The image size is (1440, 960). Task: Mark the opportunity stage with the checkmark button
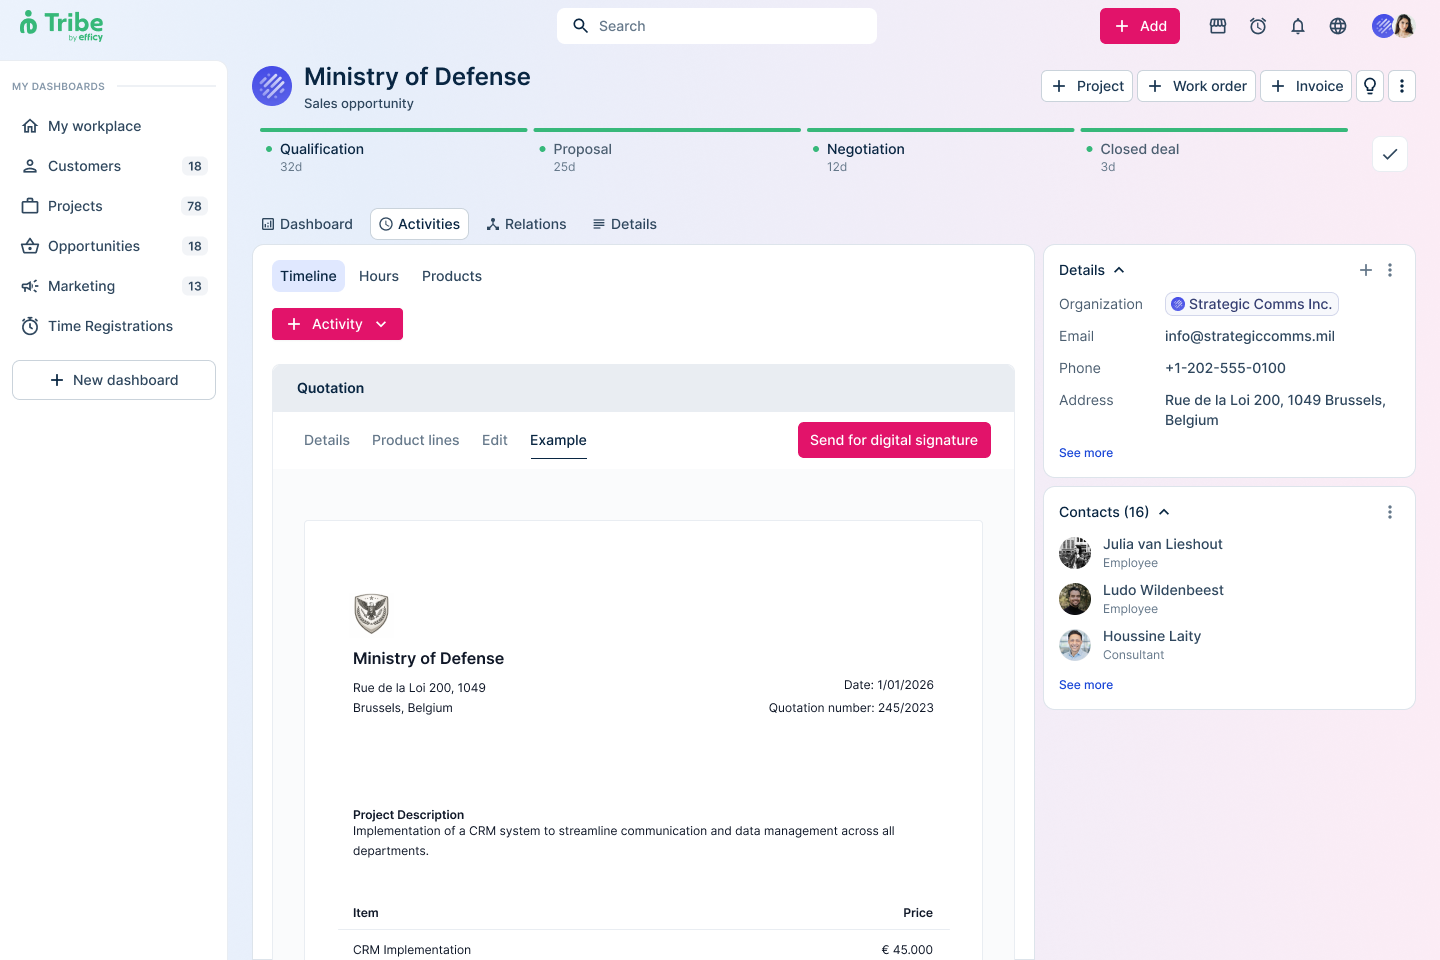click(x=1390, y=154)
